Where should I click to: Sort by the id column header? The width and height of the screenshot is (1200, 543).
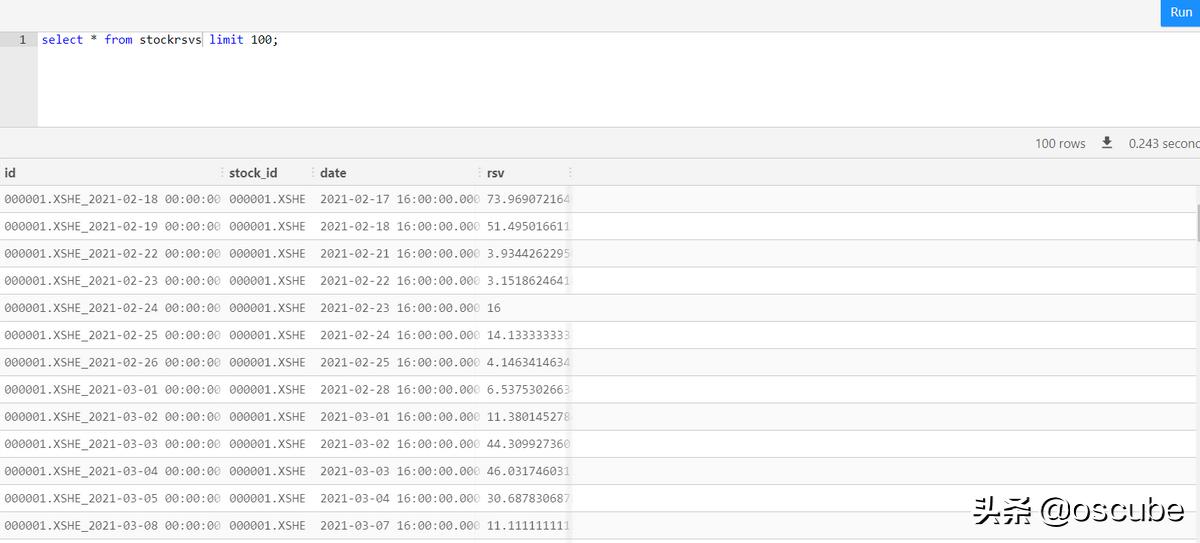tap(10, 173)
